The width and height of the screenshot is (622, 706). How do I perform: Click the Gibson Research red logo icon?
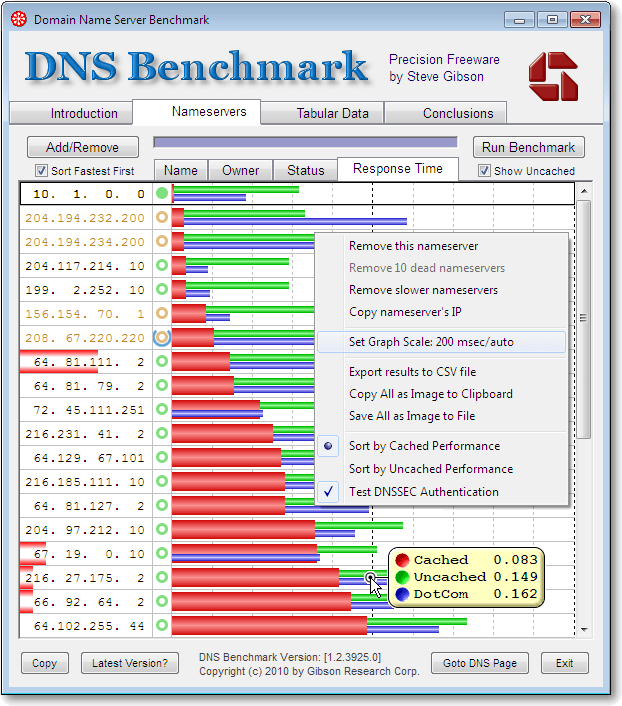(x=553, y=75)
